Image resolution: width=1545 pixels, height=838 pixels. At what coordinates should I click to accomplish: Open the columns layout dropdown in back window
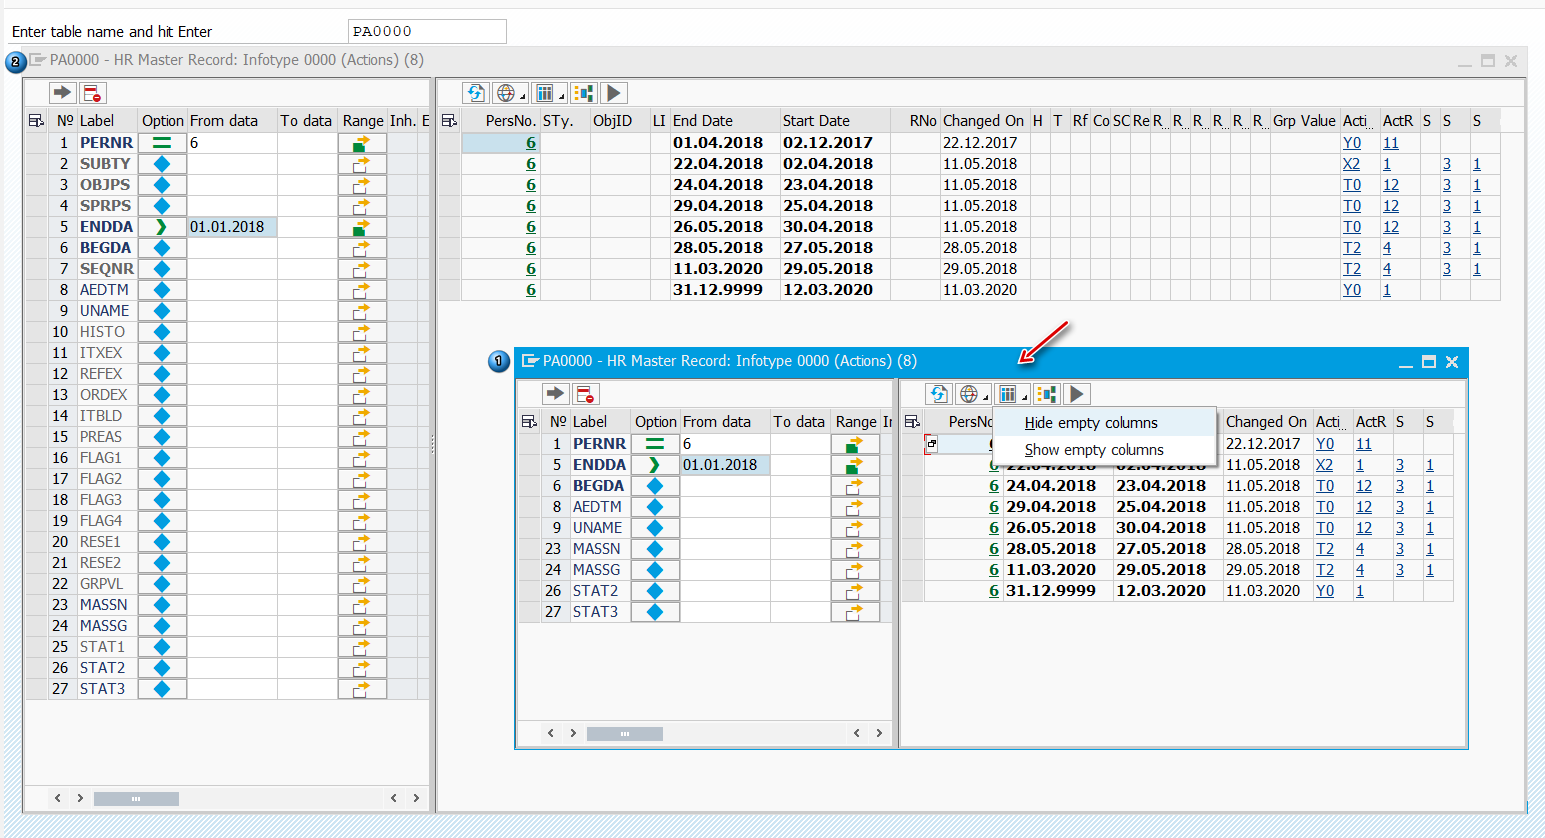coord(548,93)
